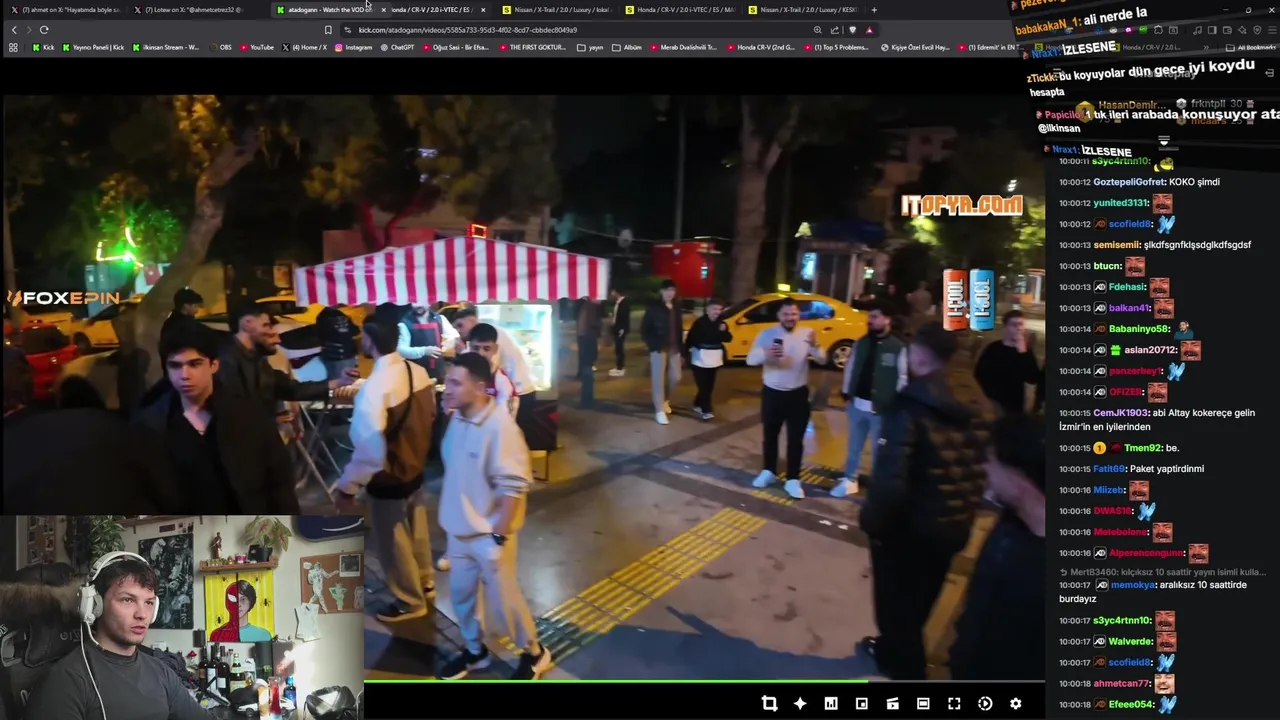Click username yunited3131 in chat
The height and width of the screenshot is (720, 1280).
(x=1120, y=203)
